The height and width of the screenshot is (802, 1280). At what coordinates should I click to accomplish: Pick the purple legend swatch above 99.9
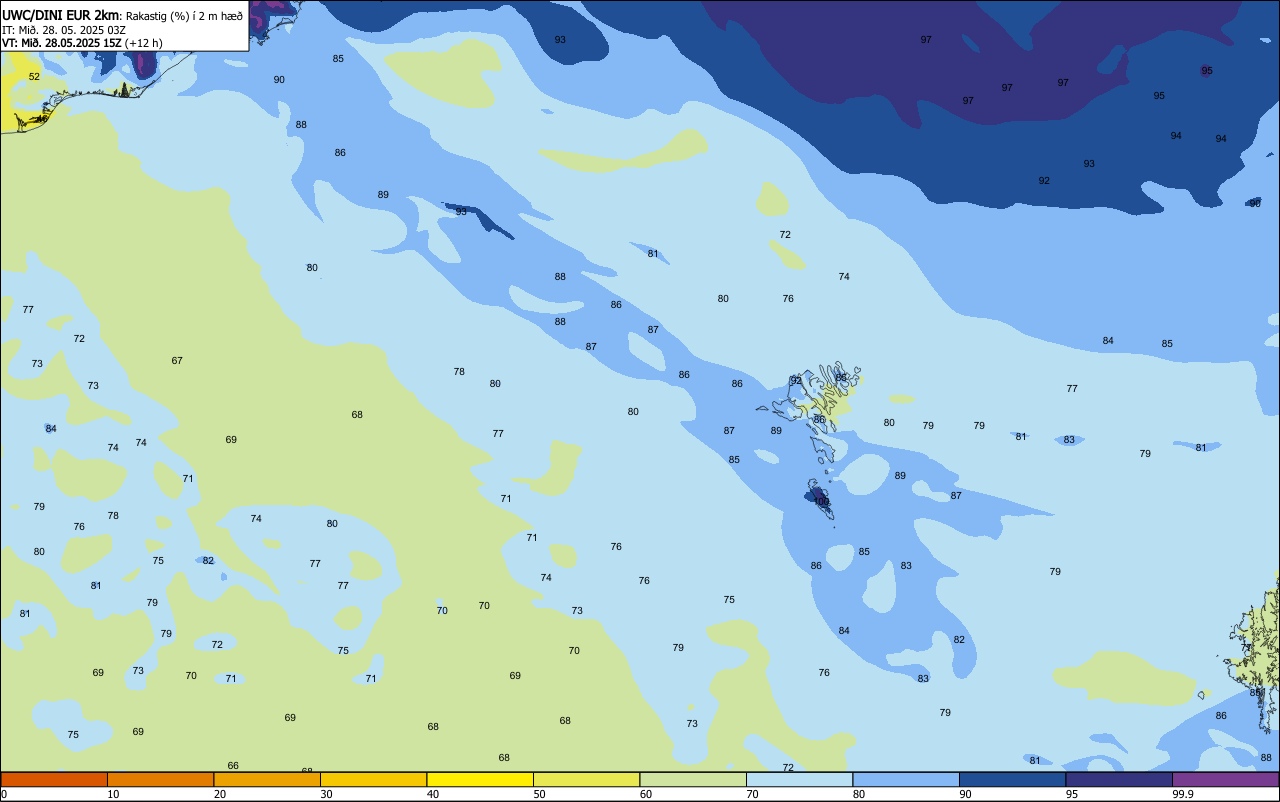(1225, 779)
